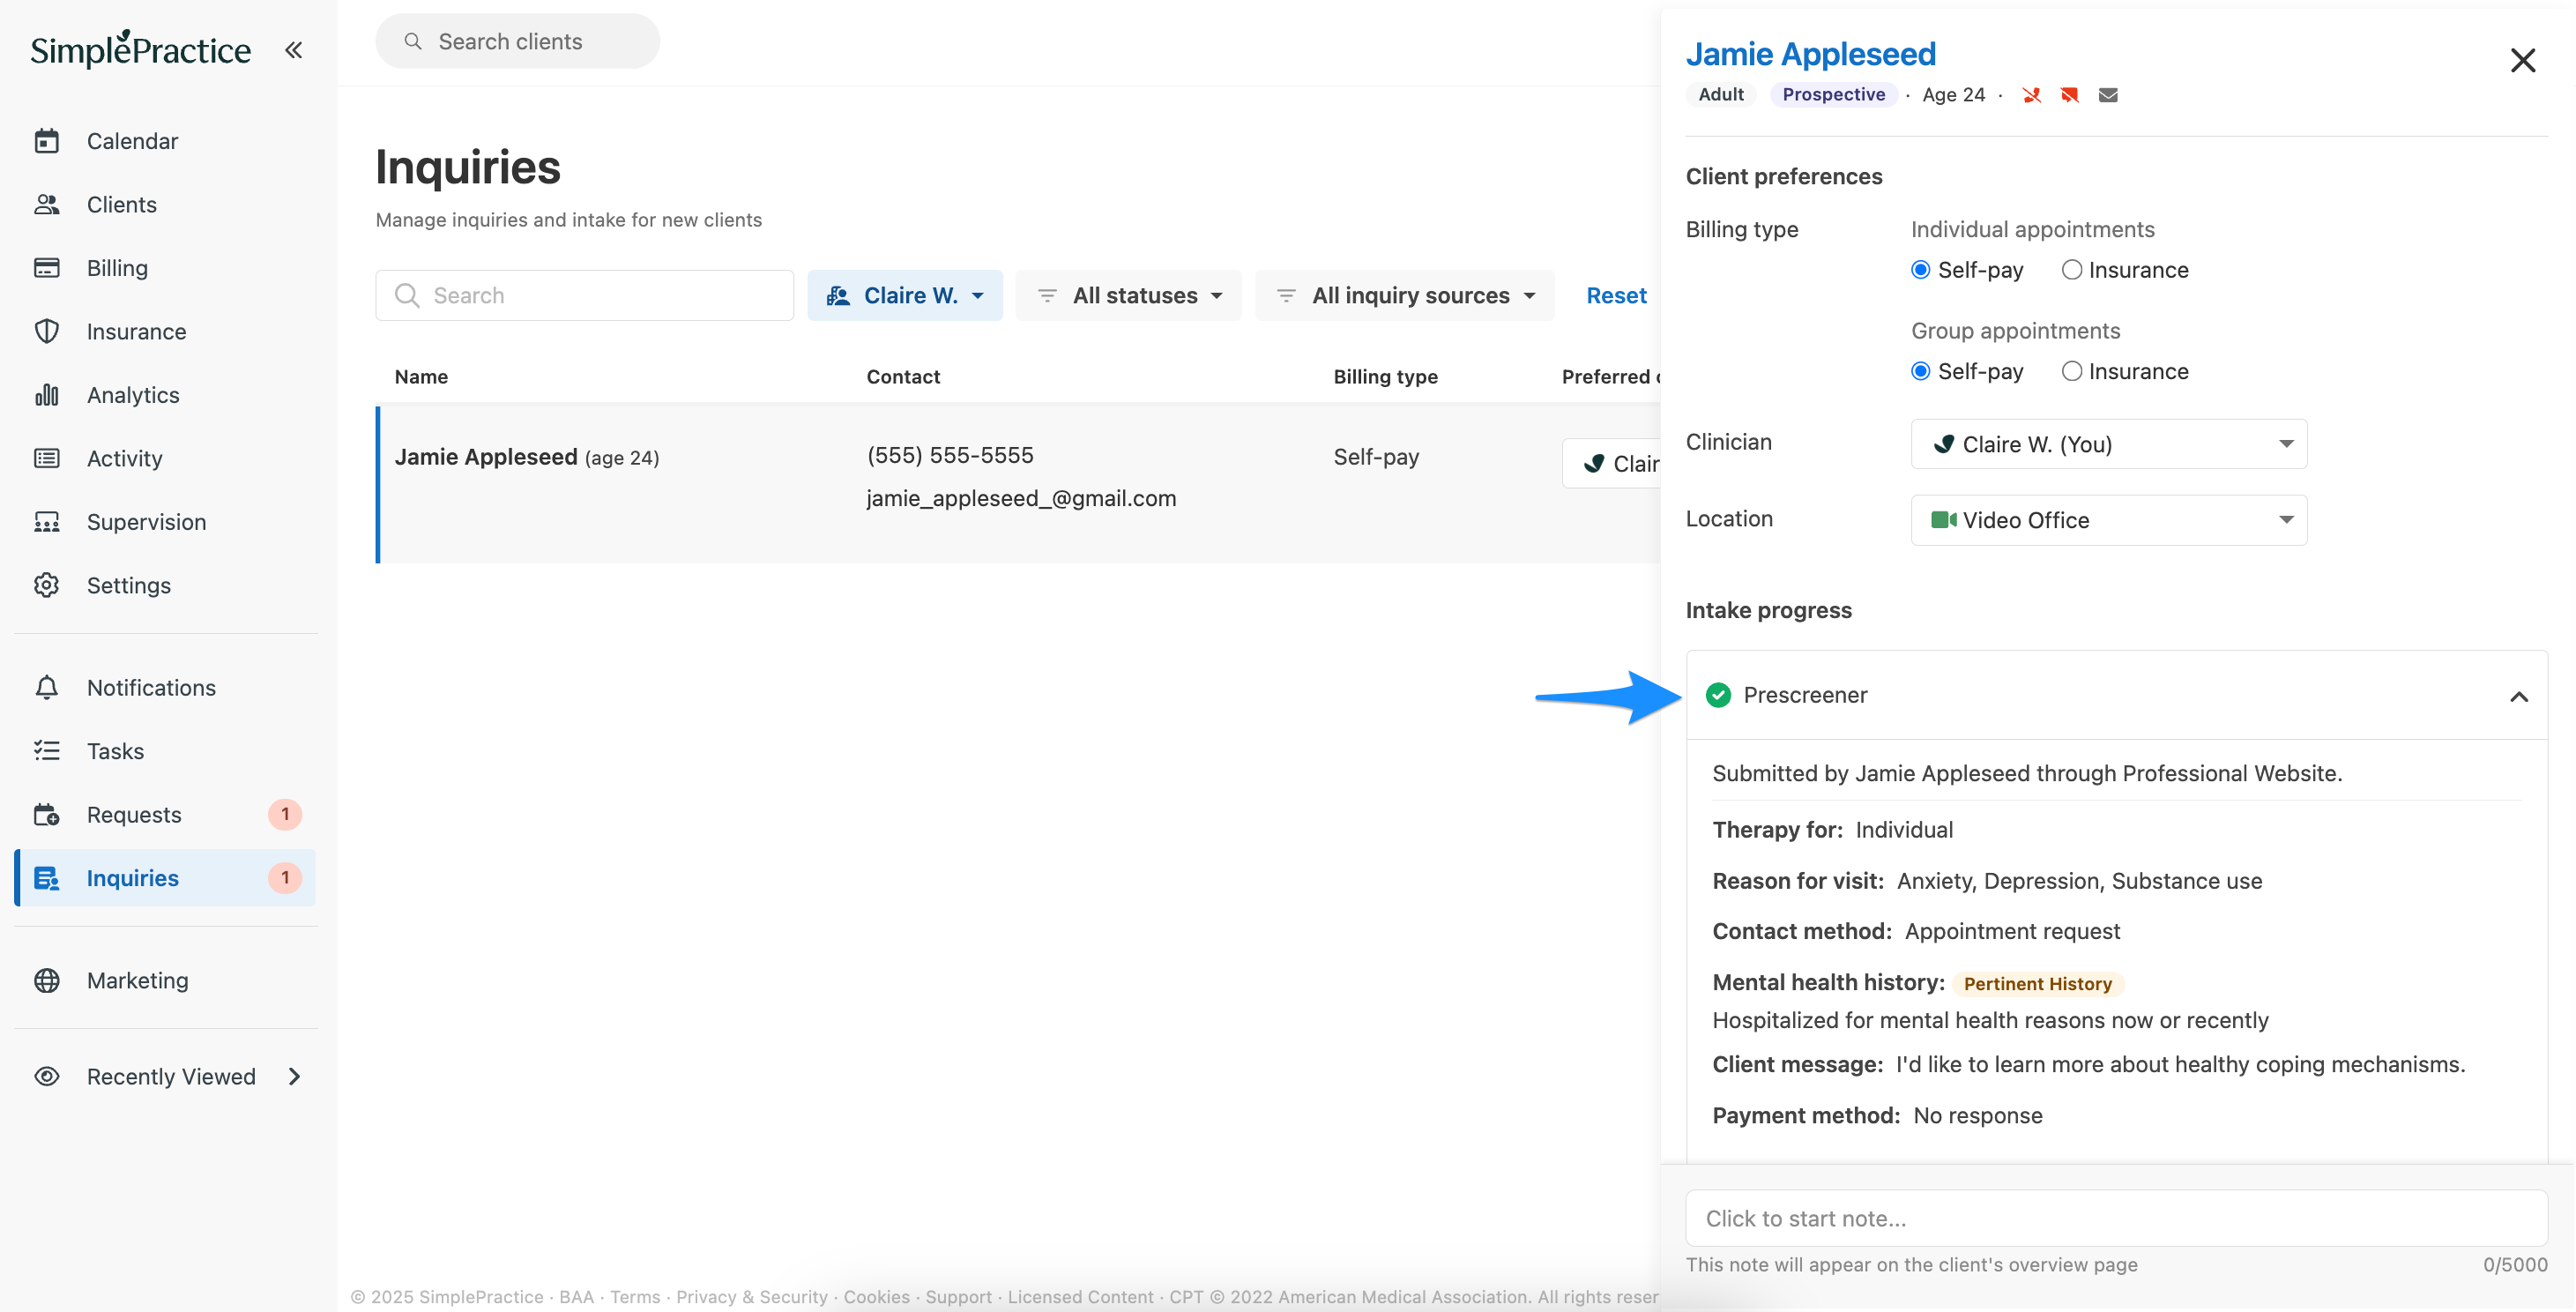
Task: Click the SimplePractice logo
Action: pos(140,49)
